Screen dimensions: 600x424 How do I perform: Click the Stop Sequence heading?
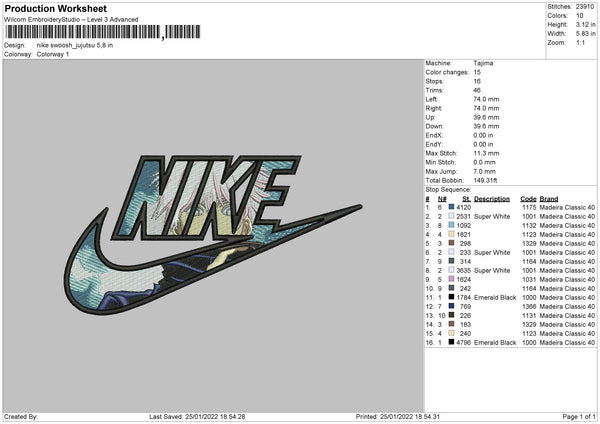448,189
